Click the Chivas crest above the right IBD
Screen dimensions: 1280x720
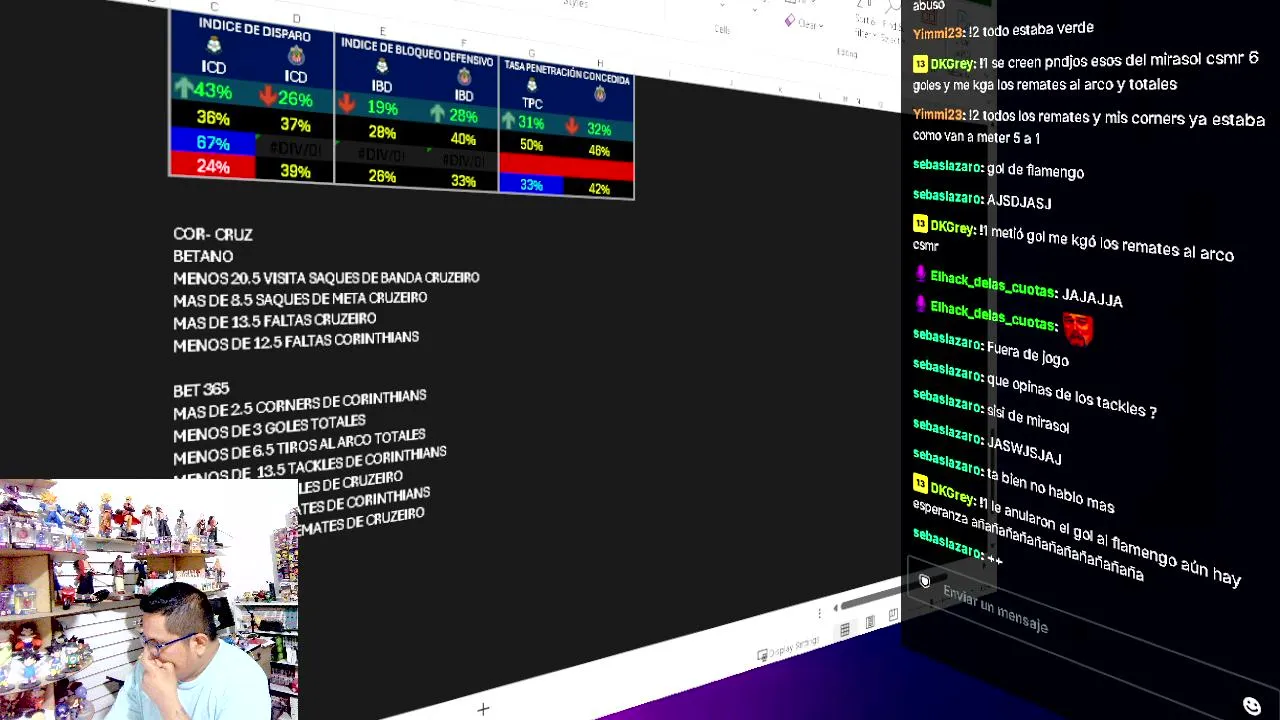pyautogui.click(x=464, y=76)
